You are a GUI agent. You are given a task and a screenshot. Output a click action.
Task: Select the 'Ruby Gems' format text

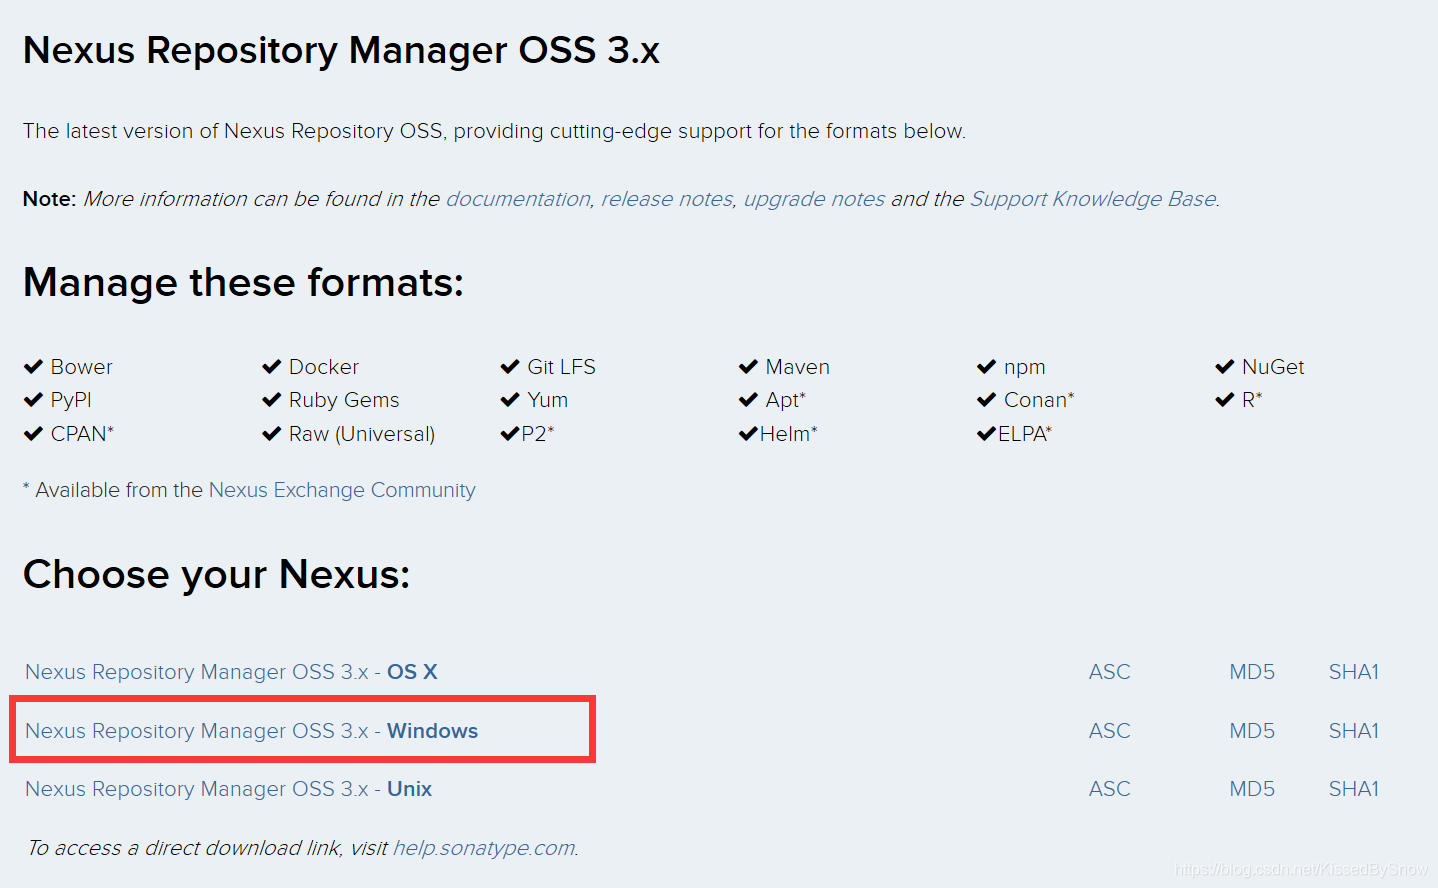344,400
